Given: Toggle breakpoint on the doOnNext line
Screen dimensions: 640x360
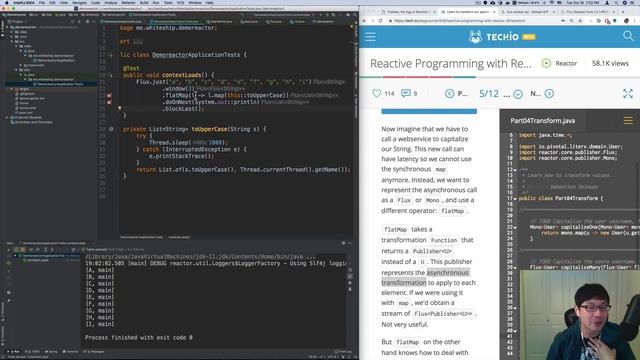Looking at the screenshot, I should pyautogui.click(x=109, y=102).
